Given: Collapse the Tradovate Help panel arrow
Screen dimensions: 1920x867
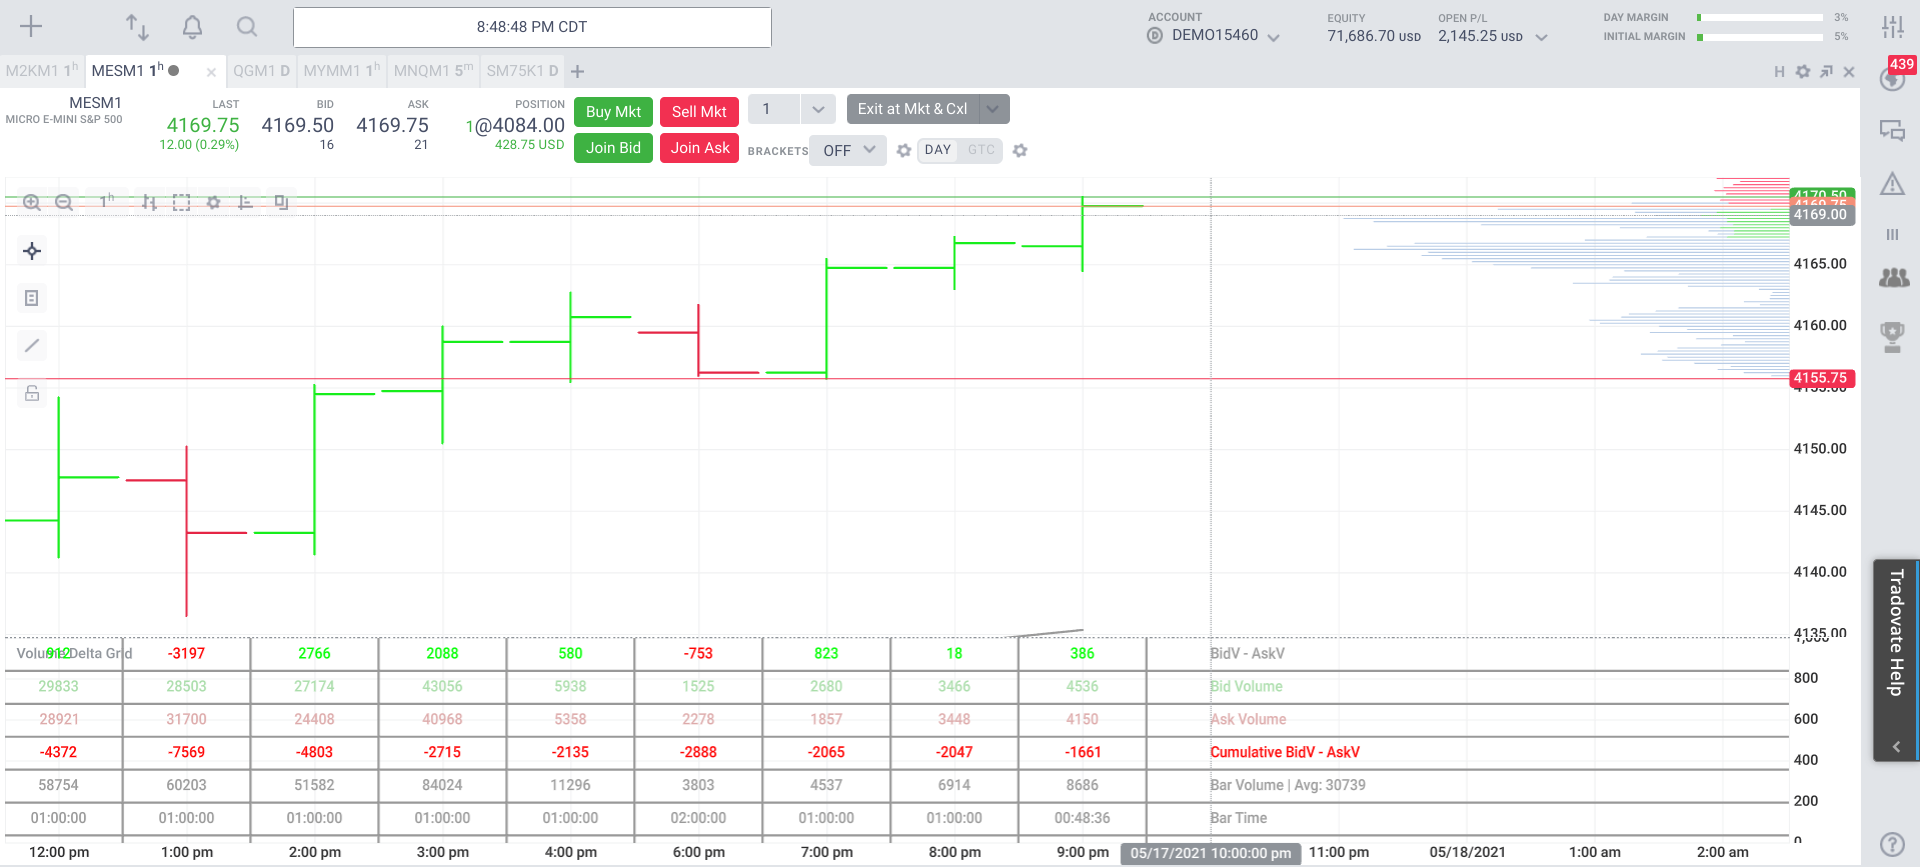Looking at the screenshot, I should (1895, 747).
